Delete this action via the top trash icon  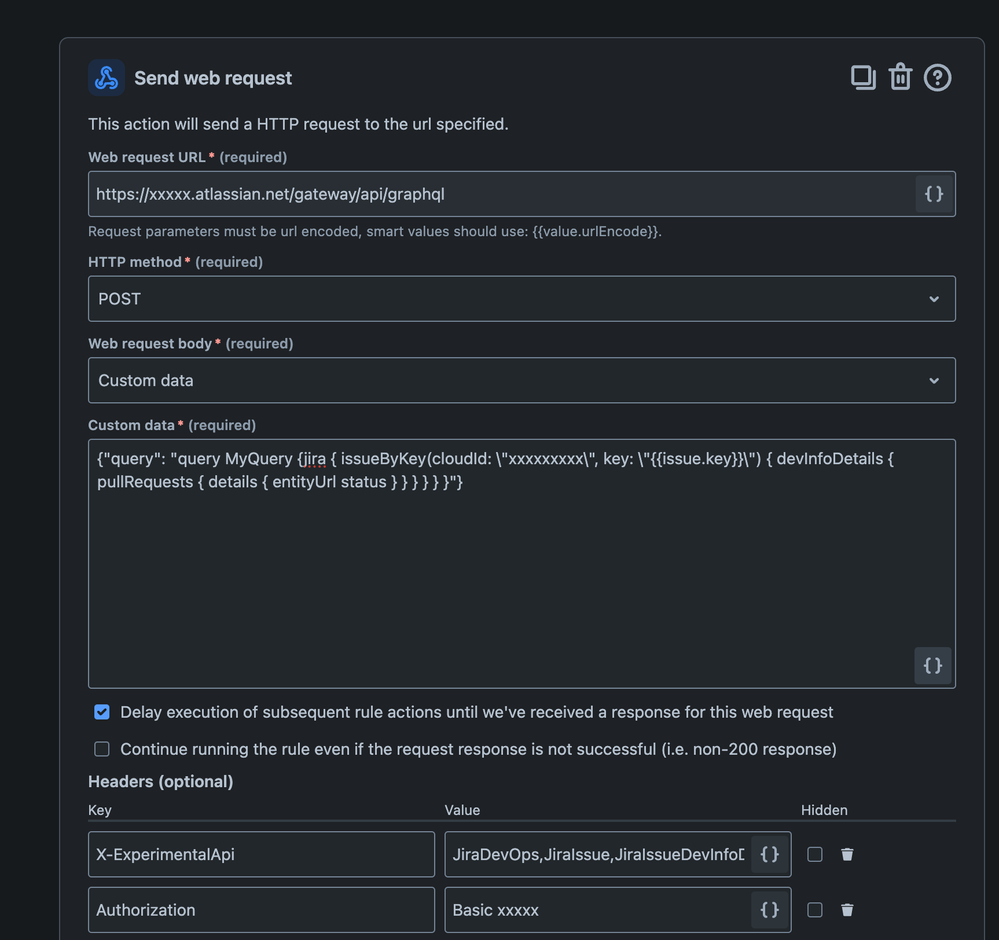coord(900,77)
